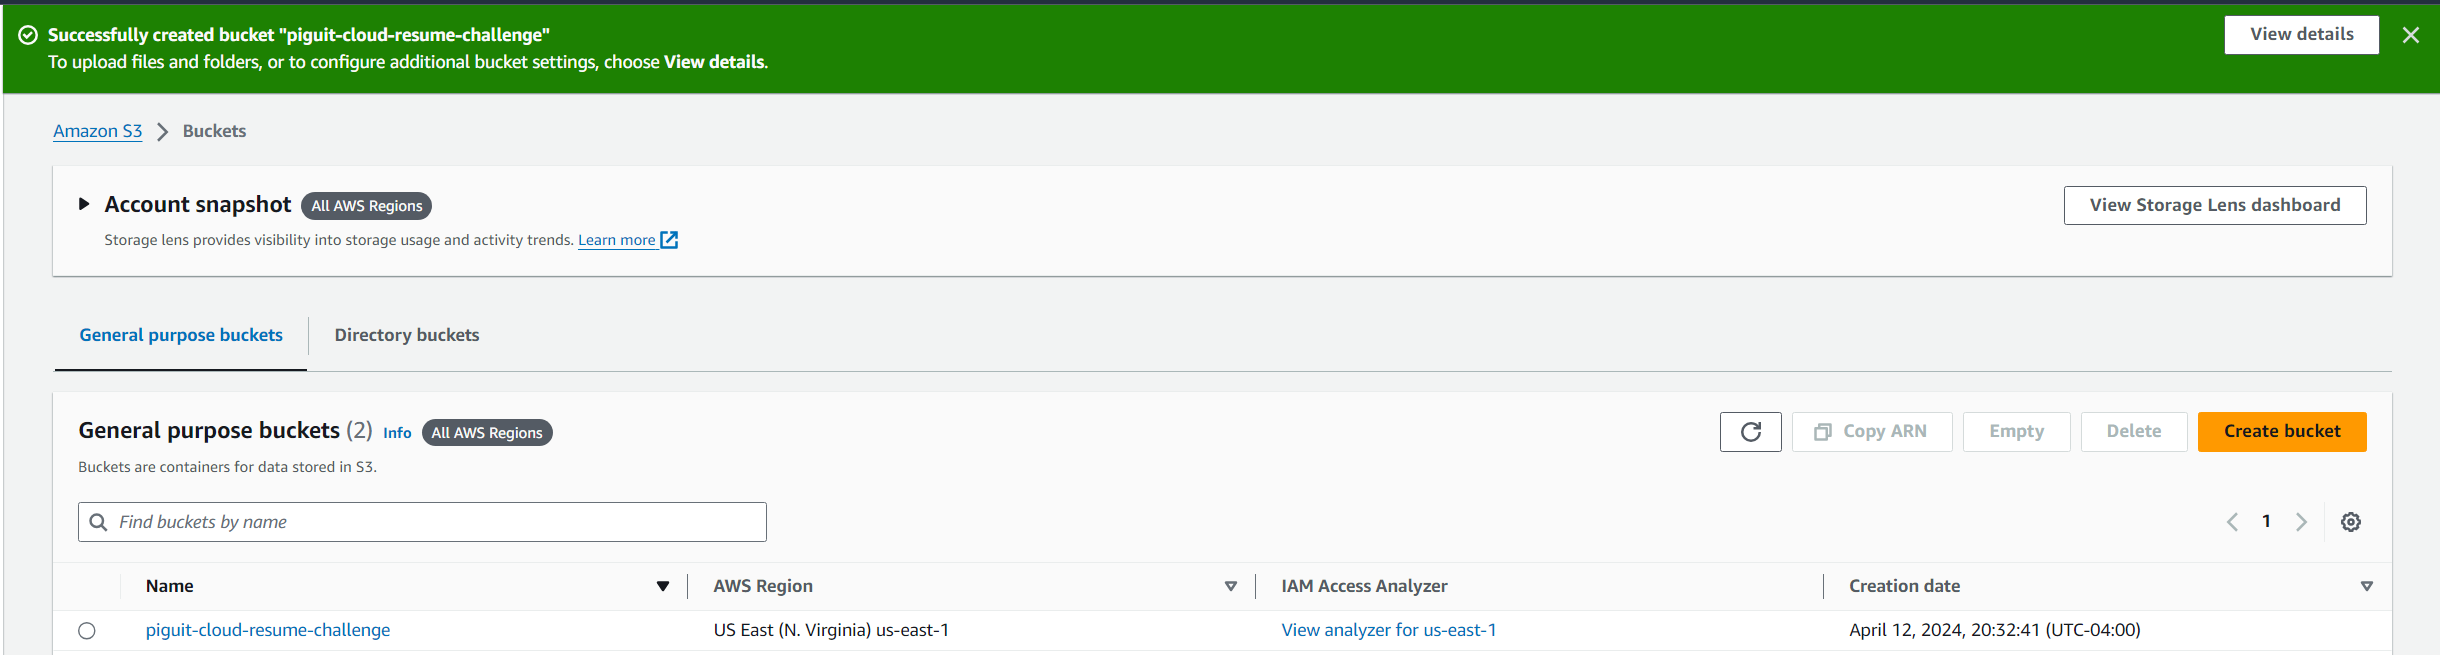
Task: Go to the previous page of buckets
Action: [2232, 522]
